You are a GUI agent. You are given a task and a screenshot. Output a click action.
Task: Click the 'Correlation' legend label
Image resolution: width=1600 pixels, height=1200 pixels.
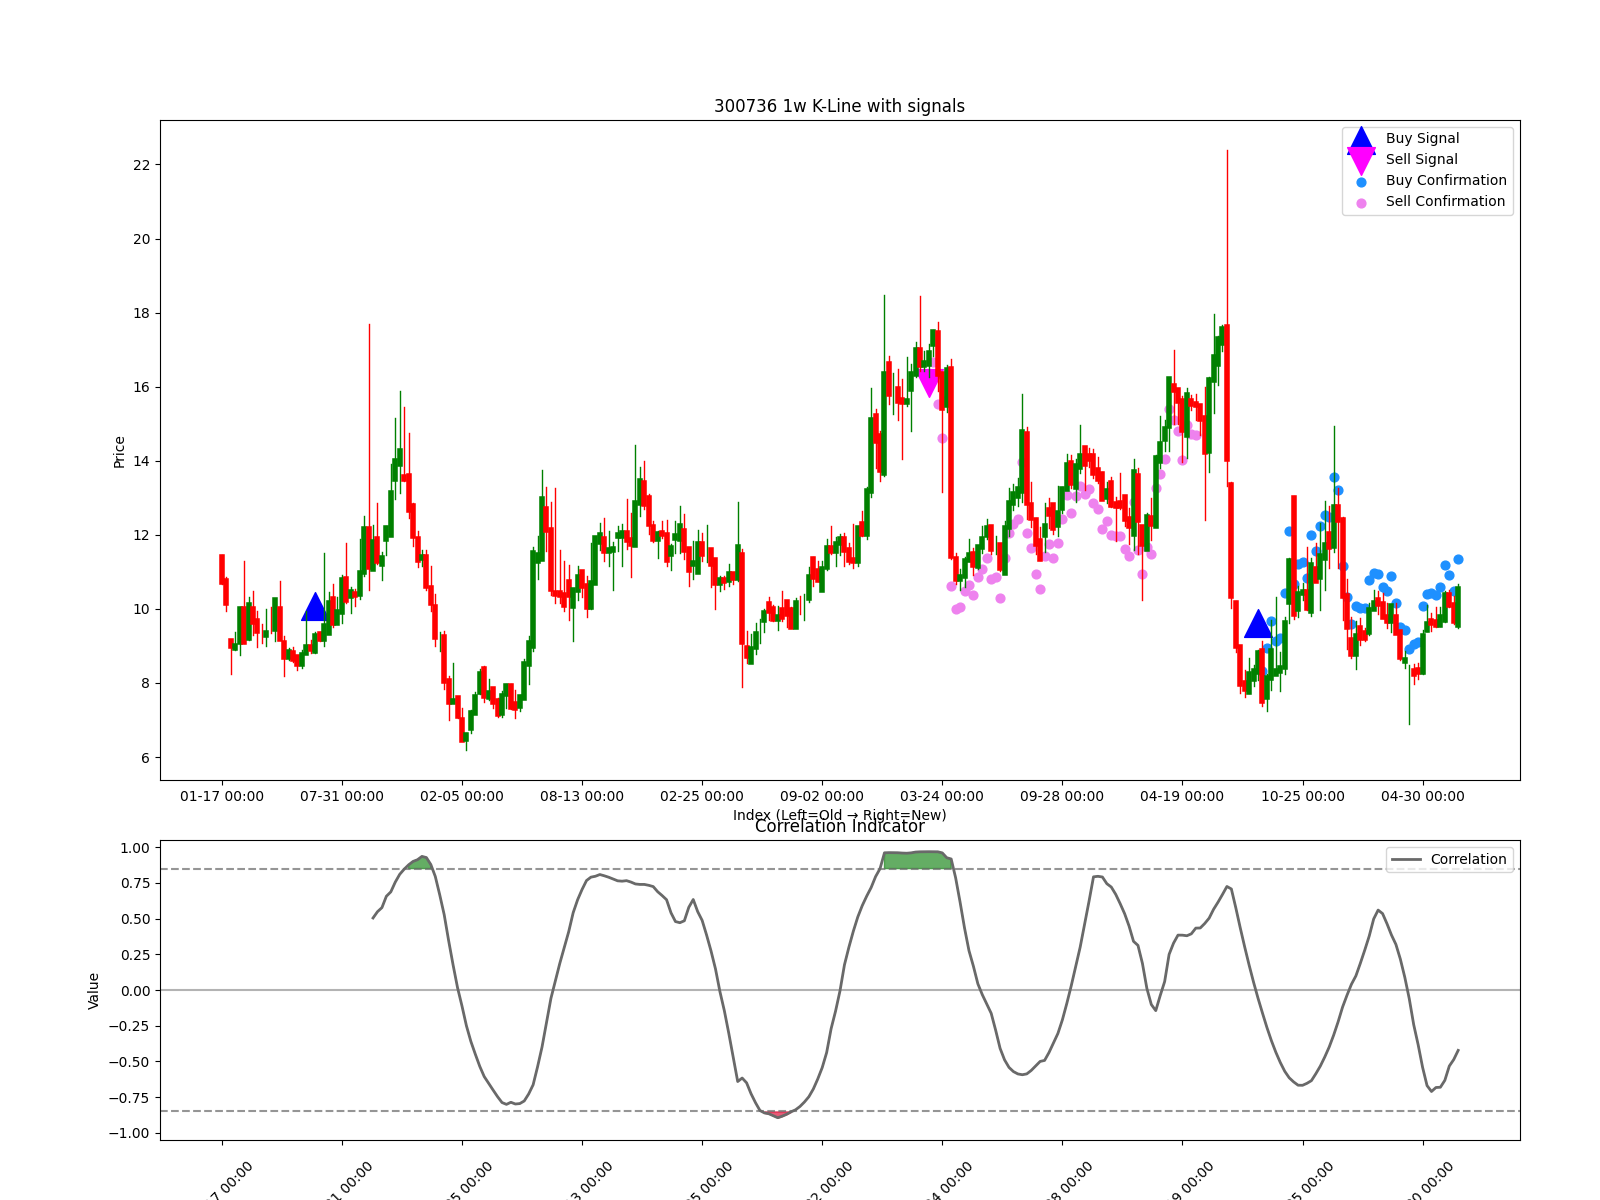pyautogui.click(x=1468, y=860)
